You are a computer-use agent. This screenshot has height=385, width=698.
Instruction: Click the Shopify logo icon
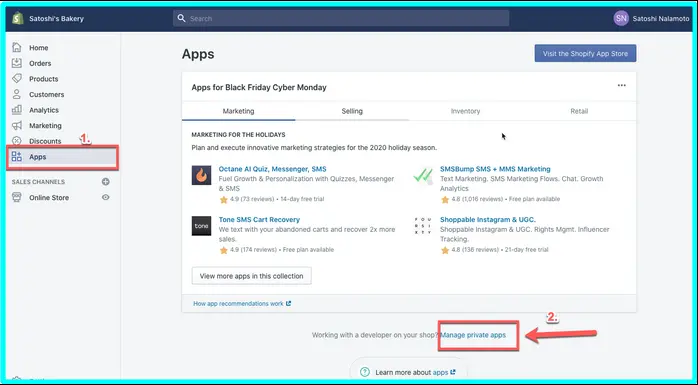point(18,18)
